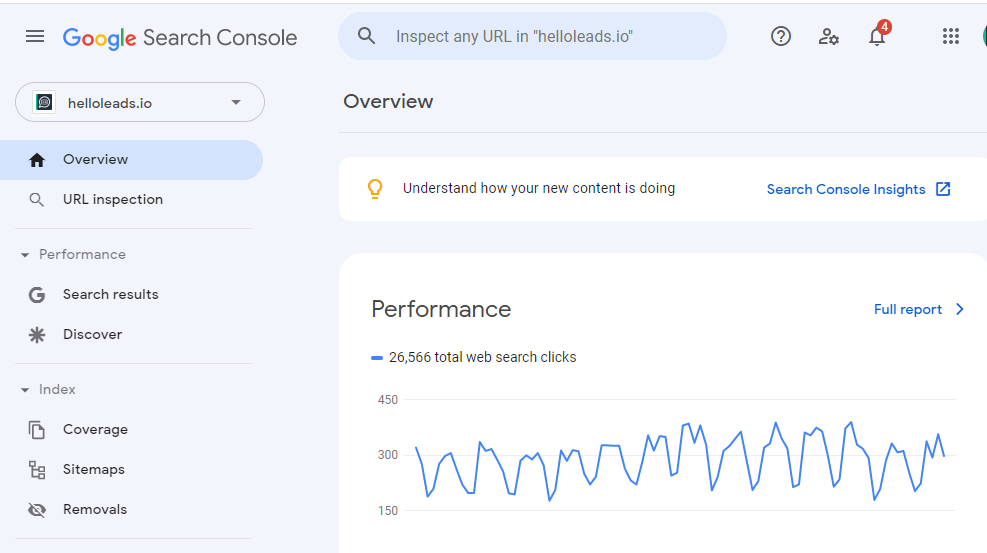
Task: Click the Removals crossed-eye icon
Action: 37,510
